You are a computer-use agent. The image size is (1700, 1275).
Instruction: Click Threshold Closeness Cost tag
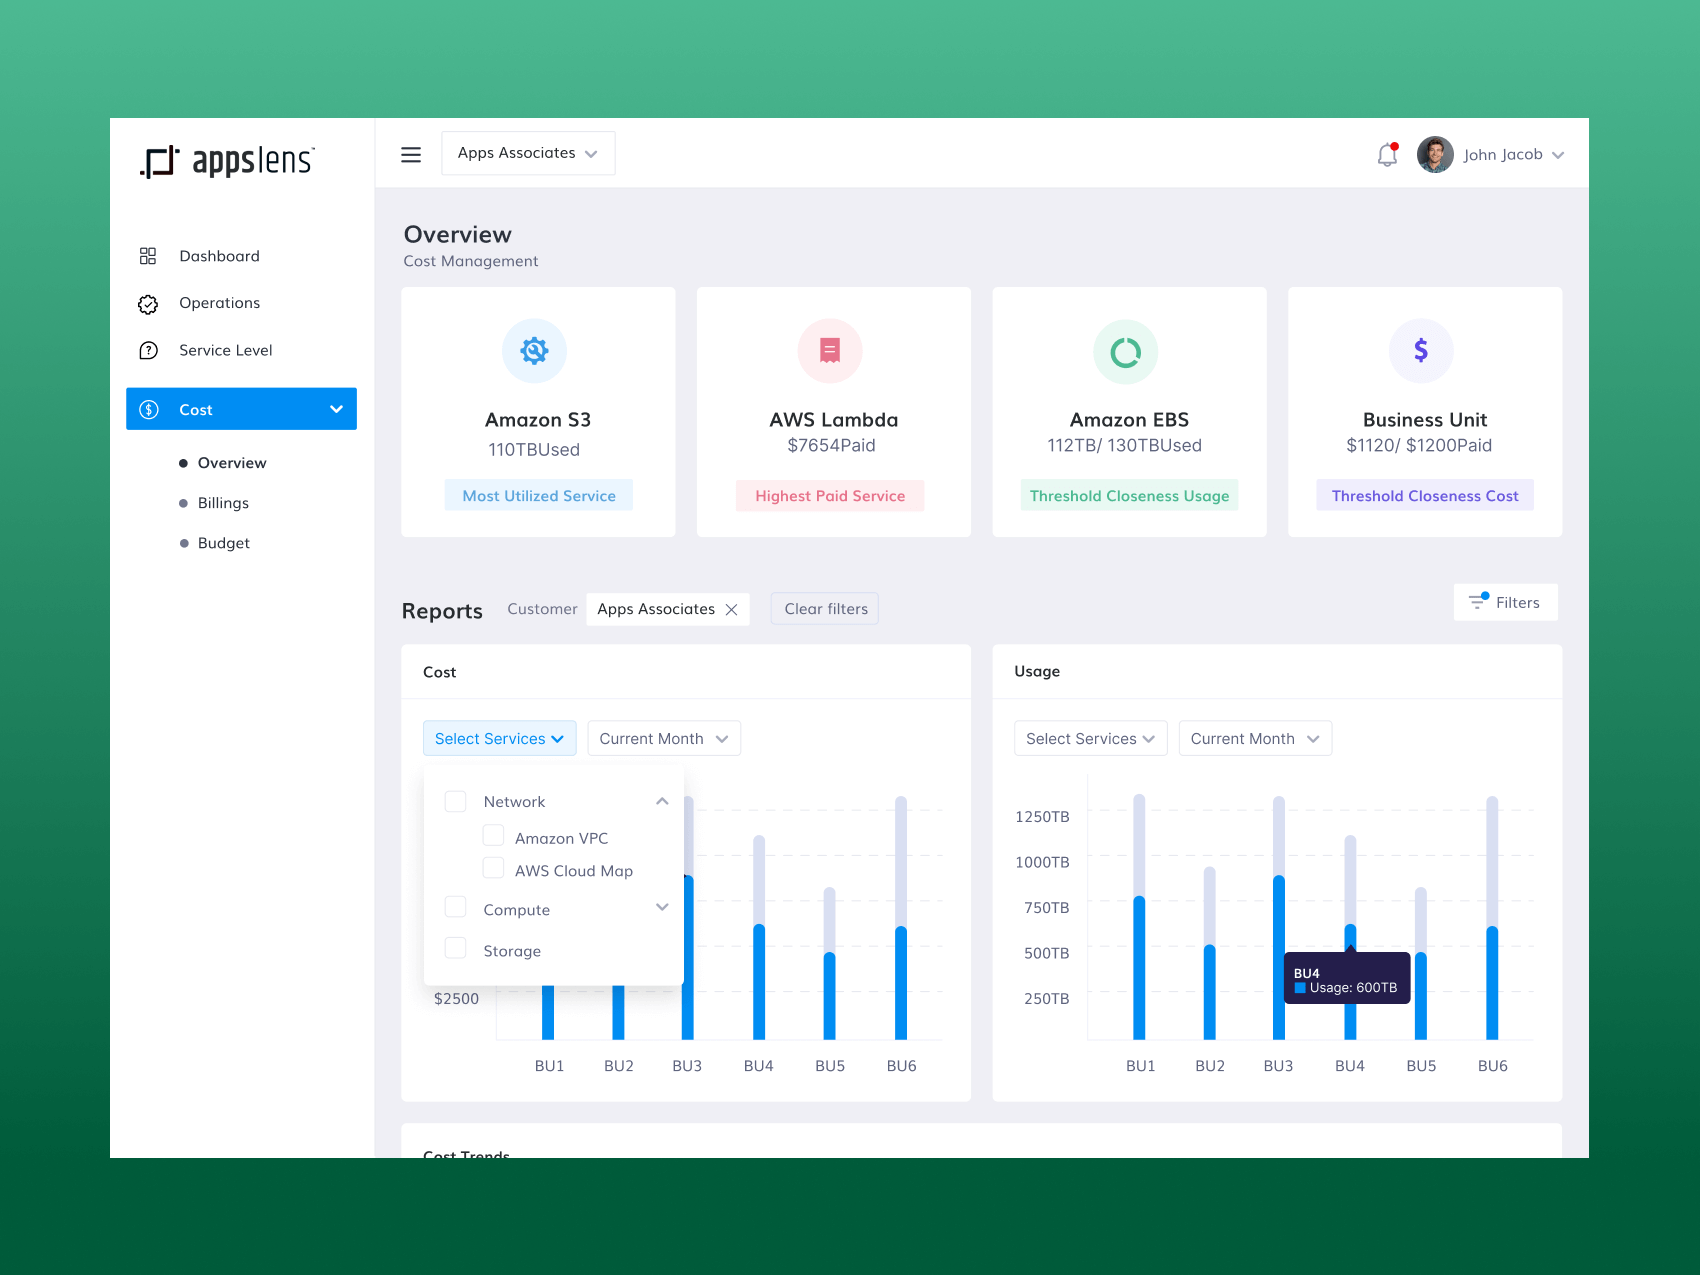[1425, 496]
